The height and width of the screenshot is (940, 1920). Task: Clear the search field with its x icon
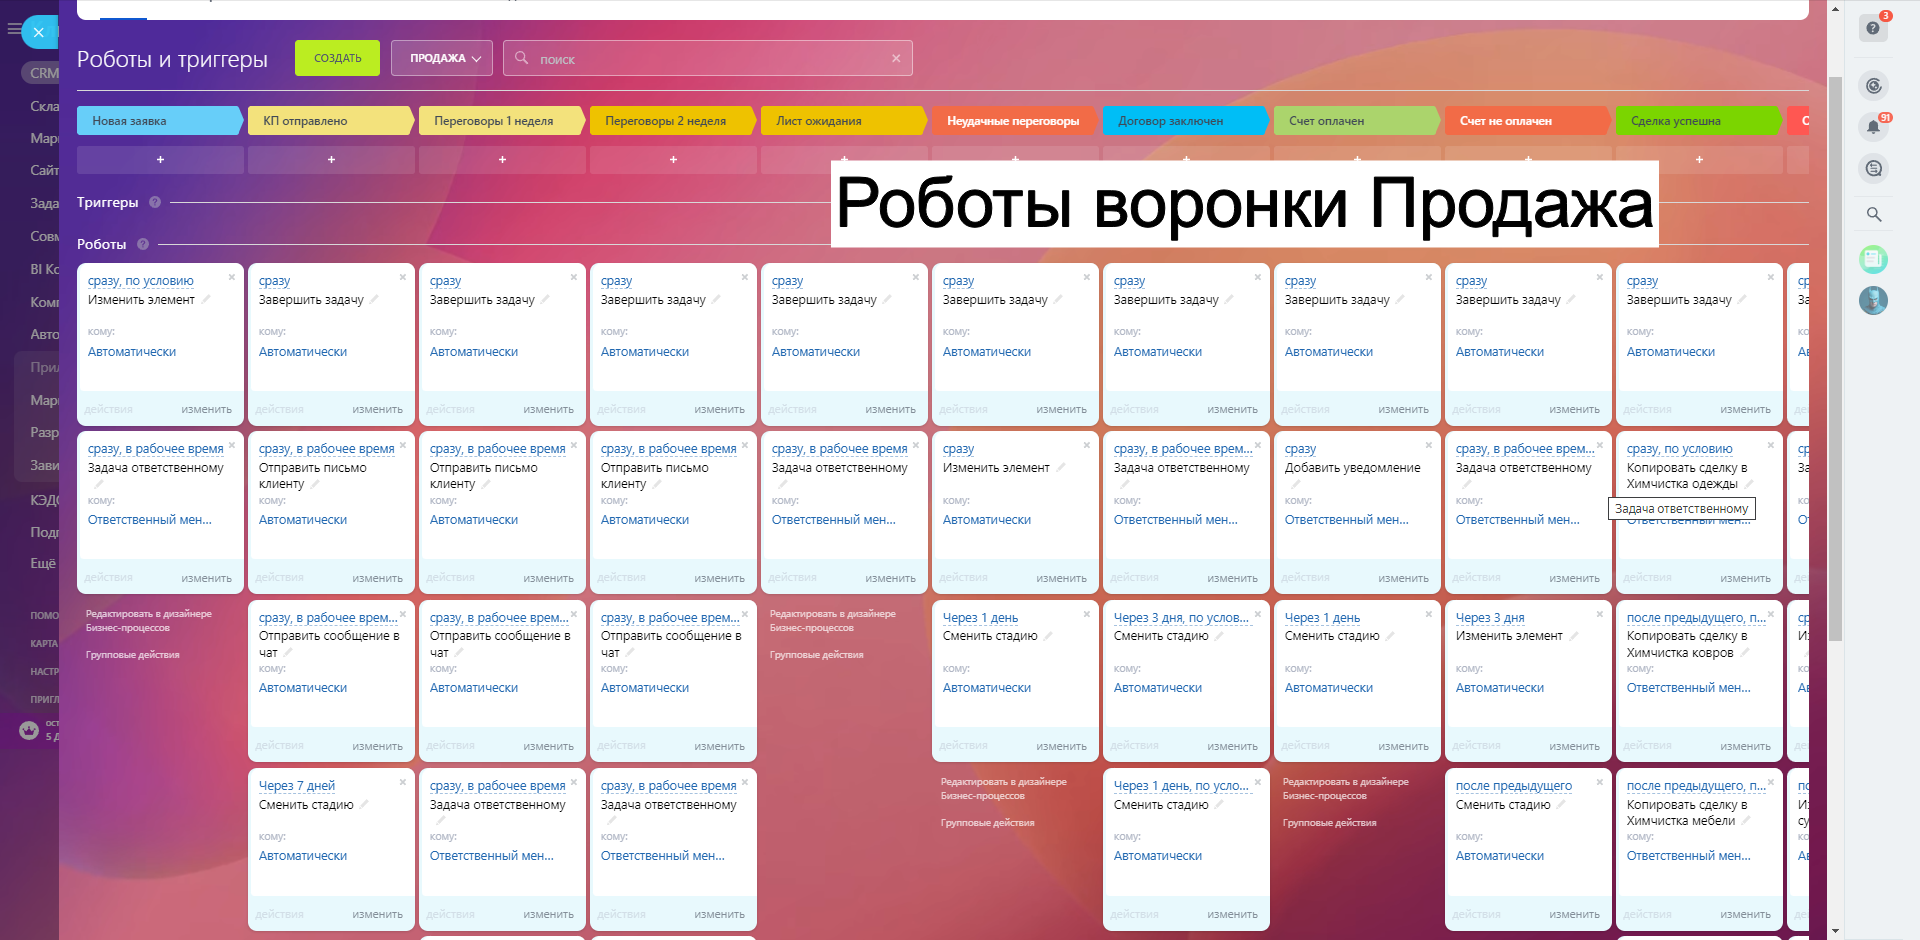click(896, 58)
